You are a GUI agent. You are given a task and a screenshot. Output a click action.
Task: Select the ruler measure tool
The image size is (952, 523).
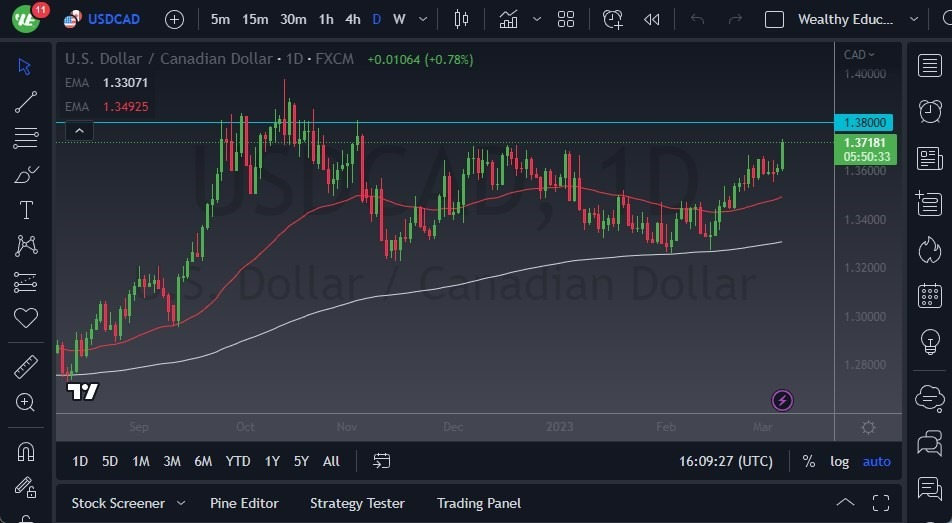26,367
